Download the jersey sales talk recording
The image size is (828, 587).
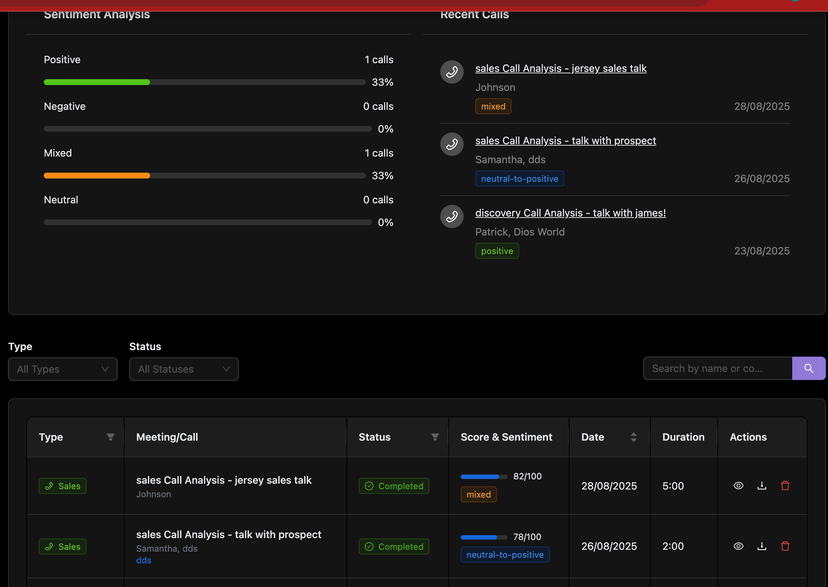point(762,485)
